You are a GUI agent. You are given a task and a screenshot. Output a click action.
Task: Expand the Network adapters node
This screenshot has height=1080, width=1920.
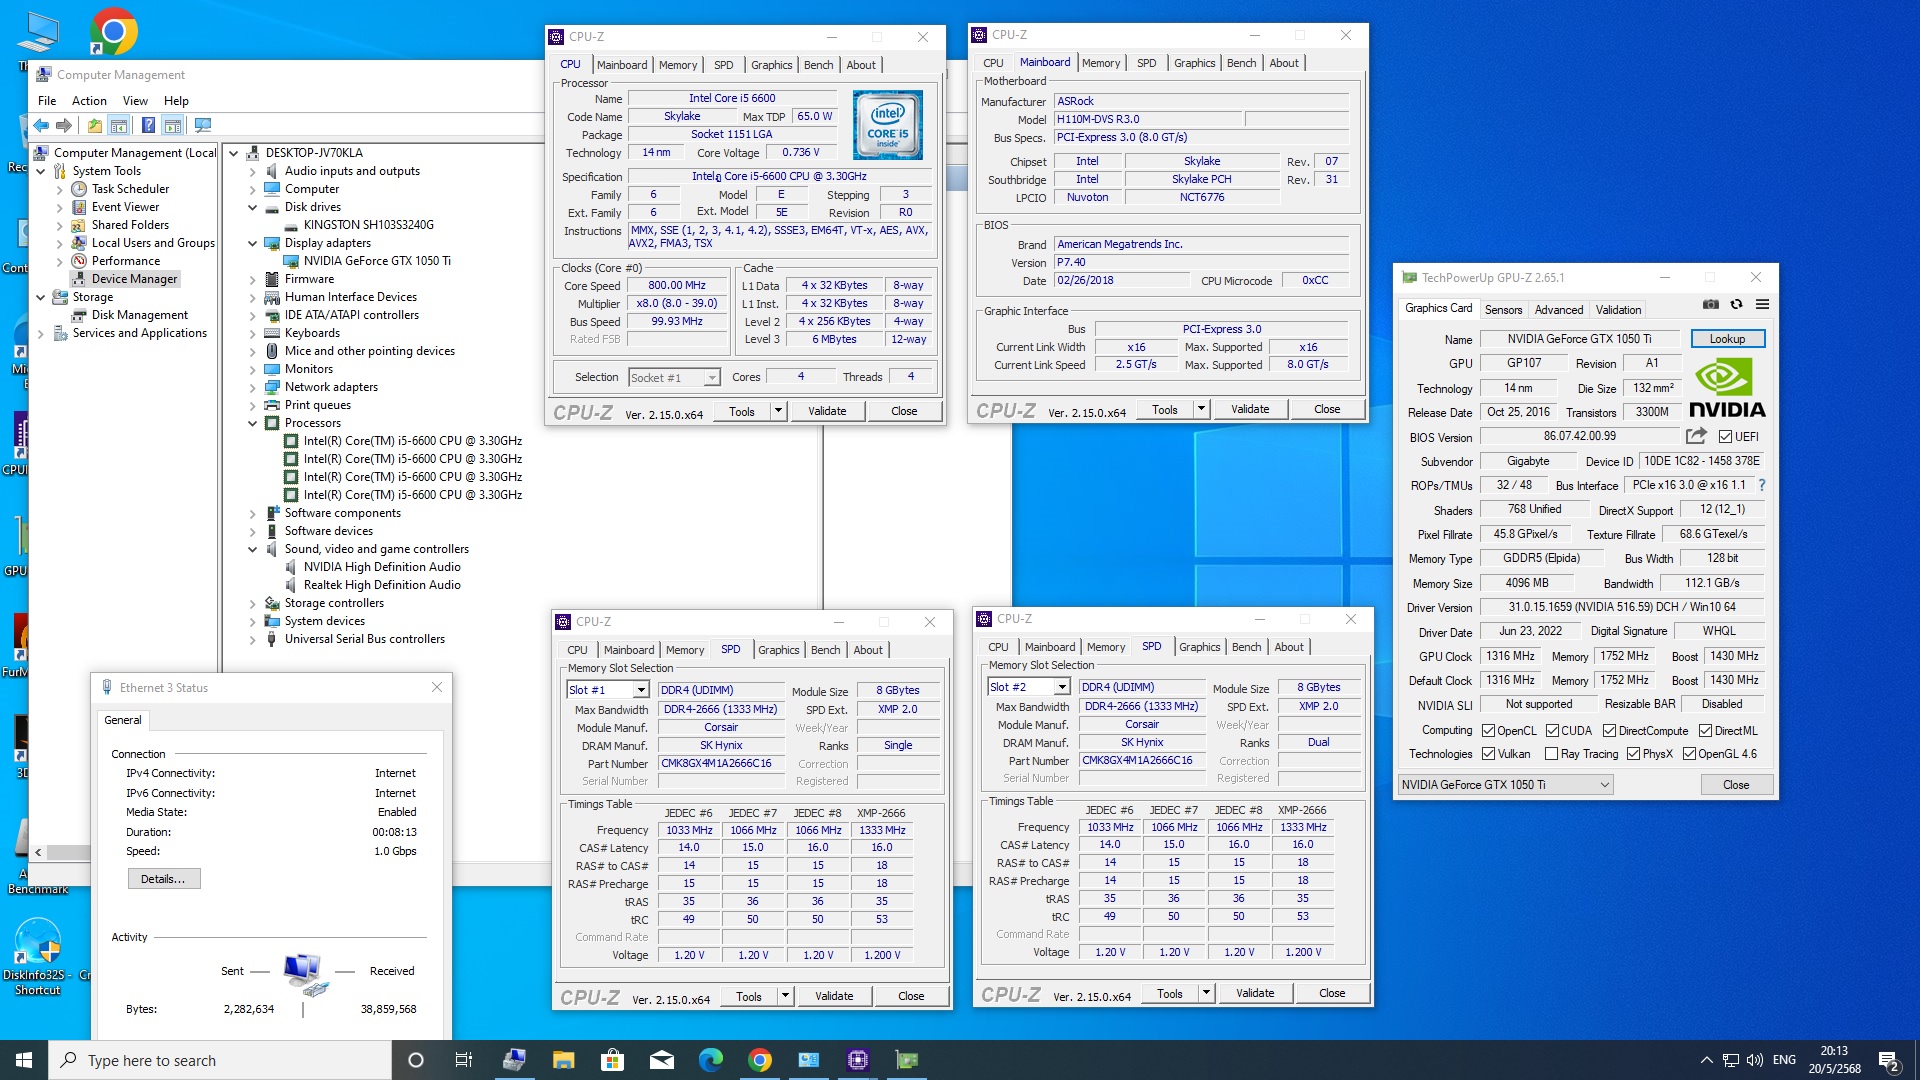coord(253,388)
